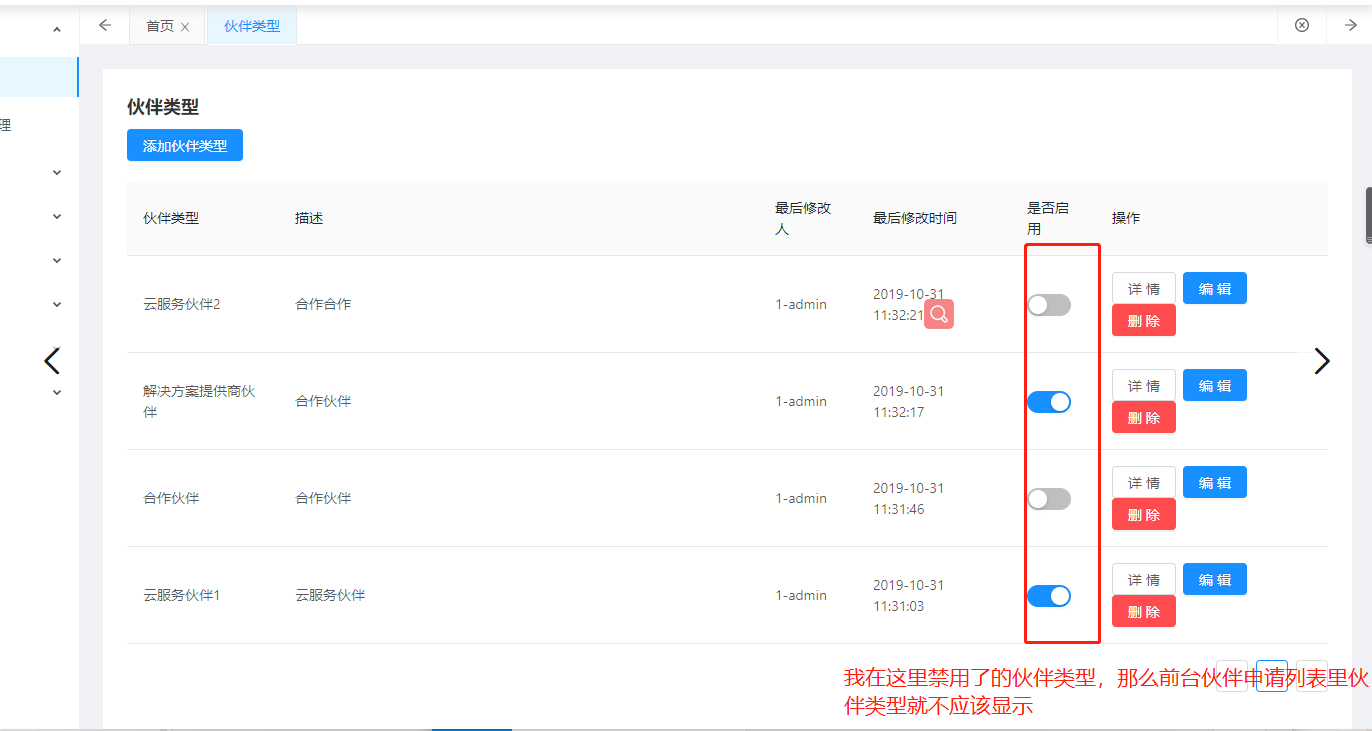Click the 云服务伙伴 description cell
The width and height of the screenshot is (1372, 731).
click(x=330, y=595)
